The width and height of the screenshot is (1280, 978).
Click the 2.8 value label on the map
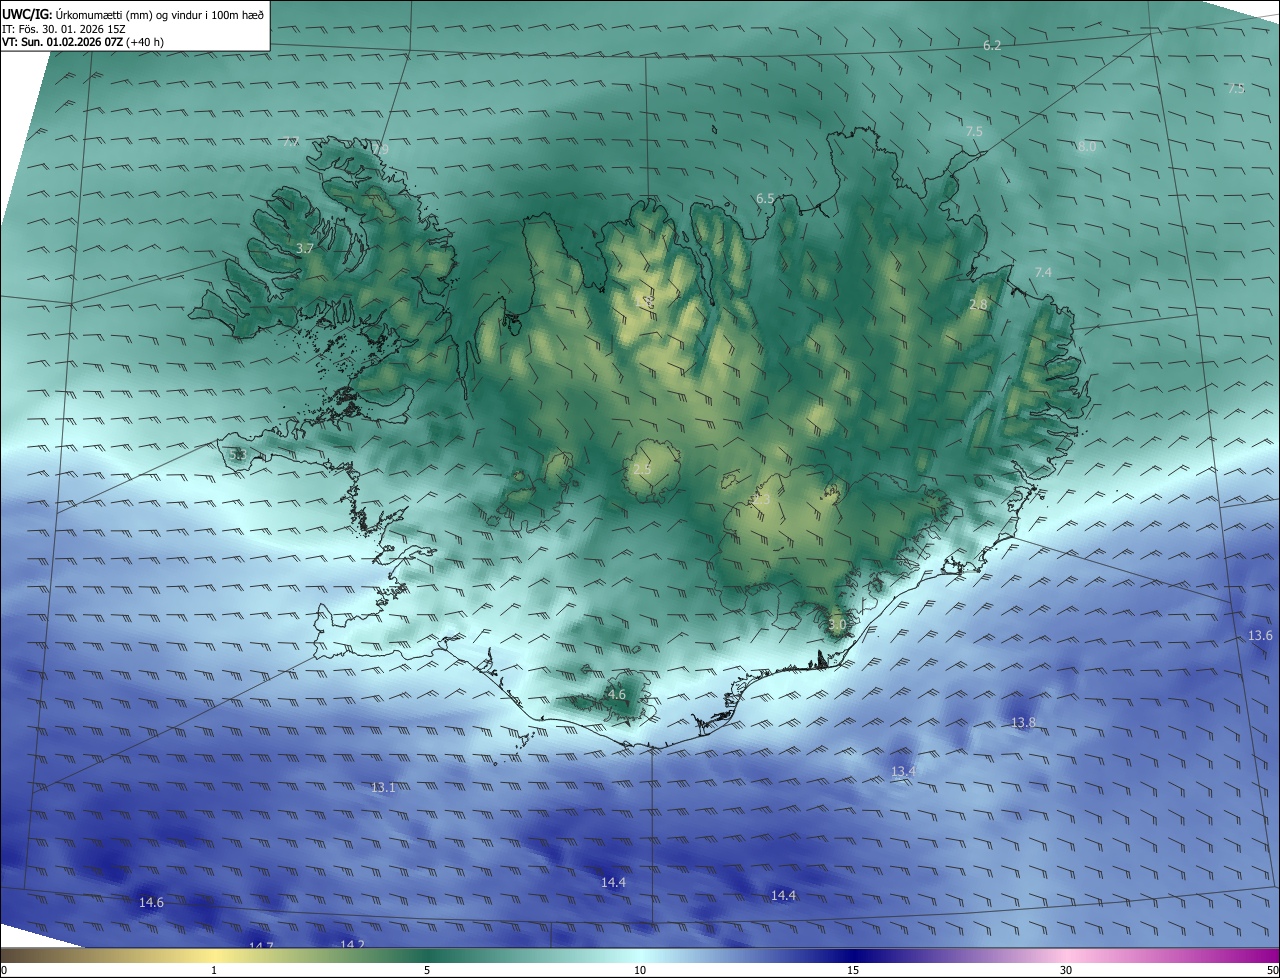(978, 305)
